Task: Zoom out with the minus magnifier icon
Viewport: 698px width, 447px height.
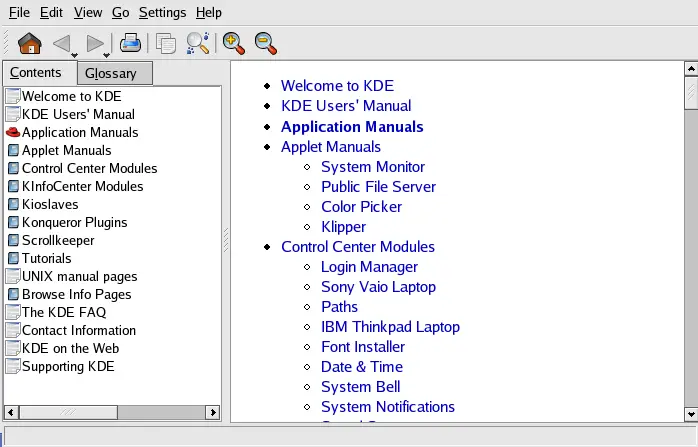Action: coord(265,43)
